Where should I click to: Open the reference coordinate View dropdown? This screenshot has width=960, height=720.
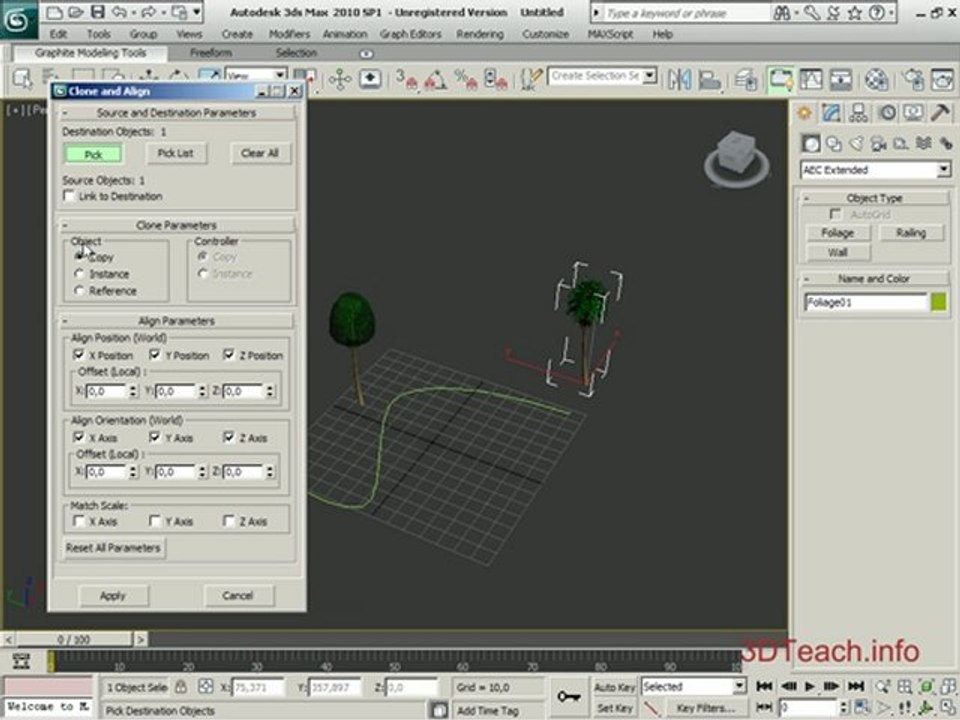coord(280,75)
